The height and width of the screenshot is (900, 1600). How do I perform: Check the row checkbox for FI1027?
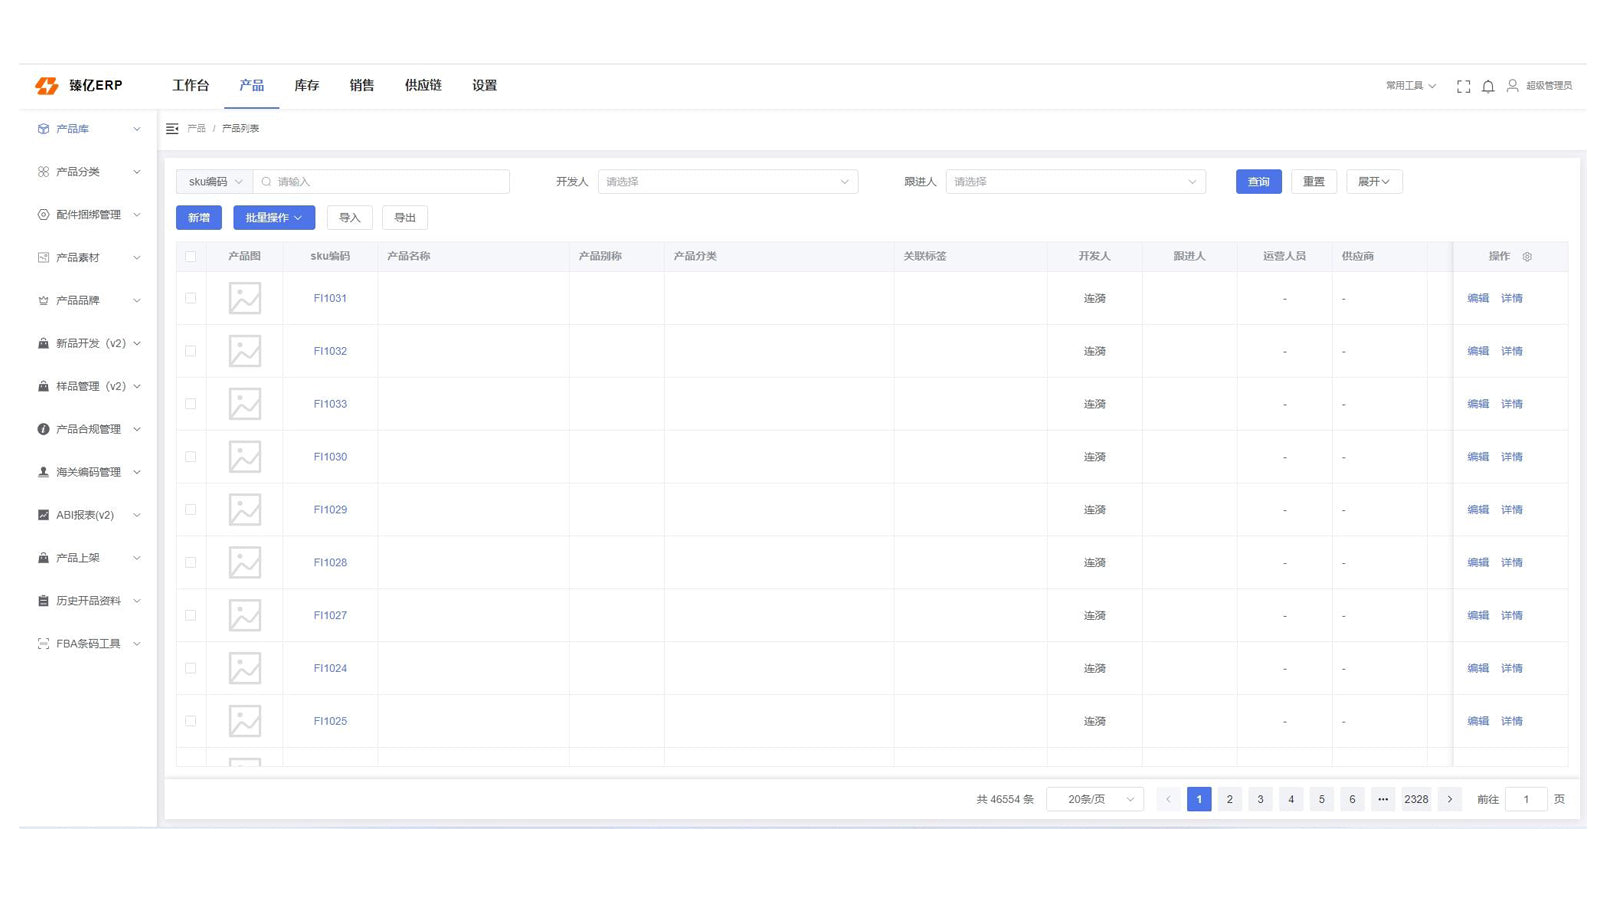point(191,615)
